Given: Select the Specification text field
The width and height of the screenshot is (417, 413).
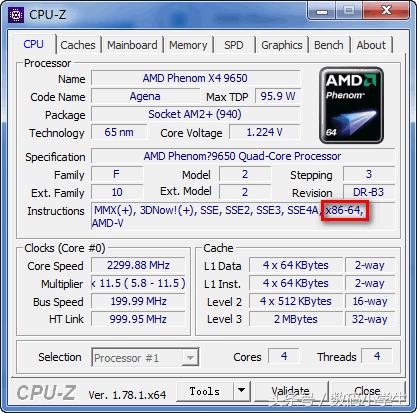Looking at the screenshot, I should tap(243, 156).
